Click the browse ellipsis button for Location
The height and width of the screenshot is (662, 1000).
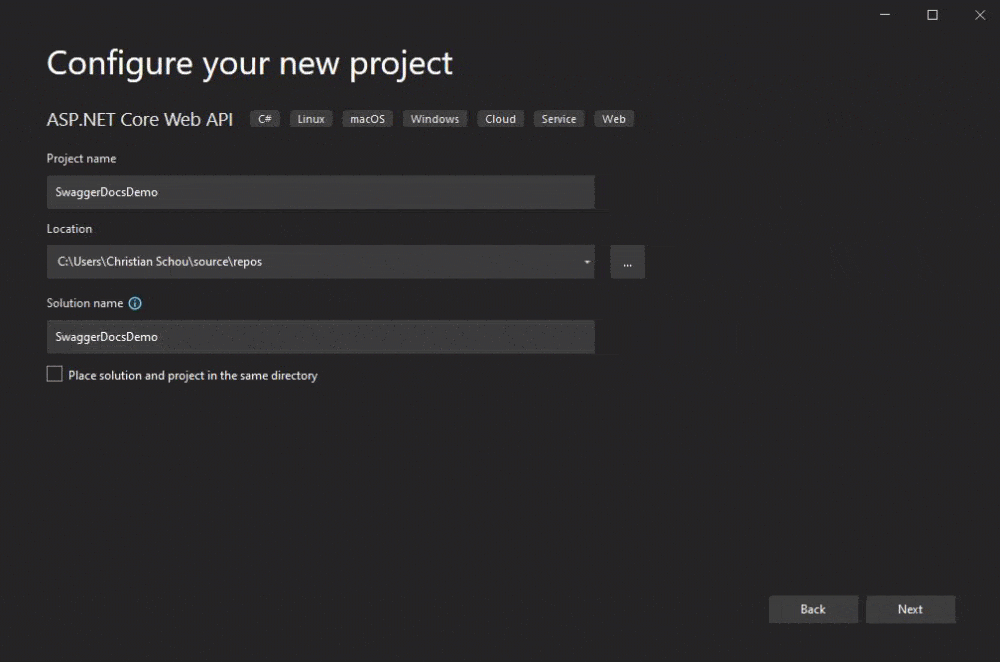(x=627, y=262)
